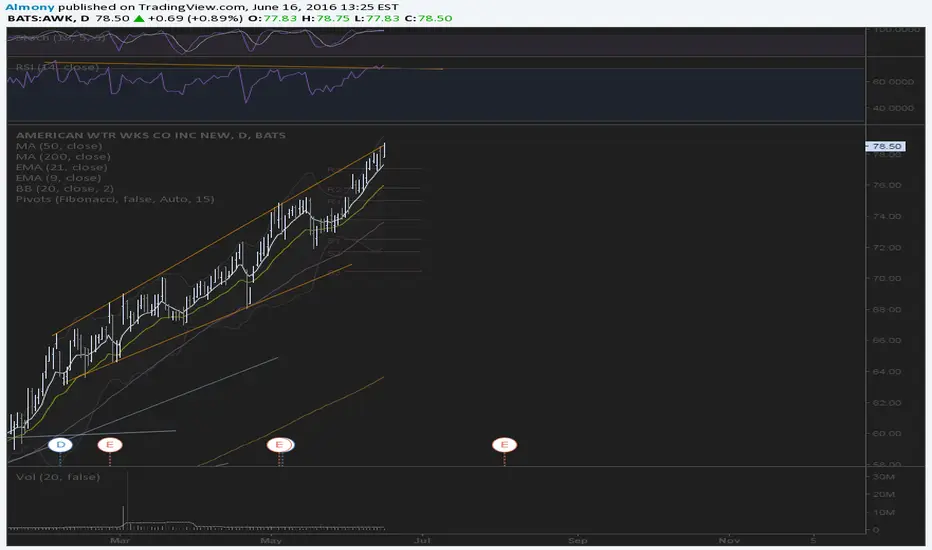Click the May label on time axis
Screen dimensions: 932x550
[x=271, y=540]
